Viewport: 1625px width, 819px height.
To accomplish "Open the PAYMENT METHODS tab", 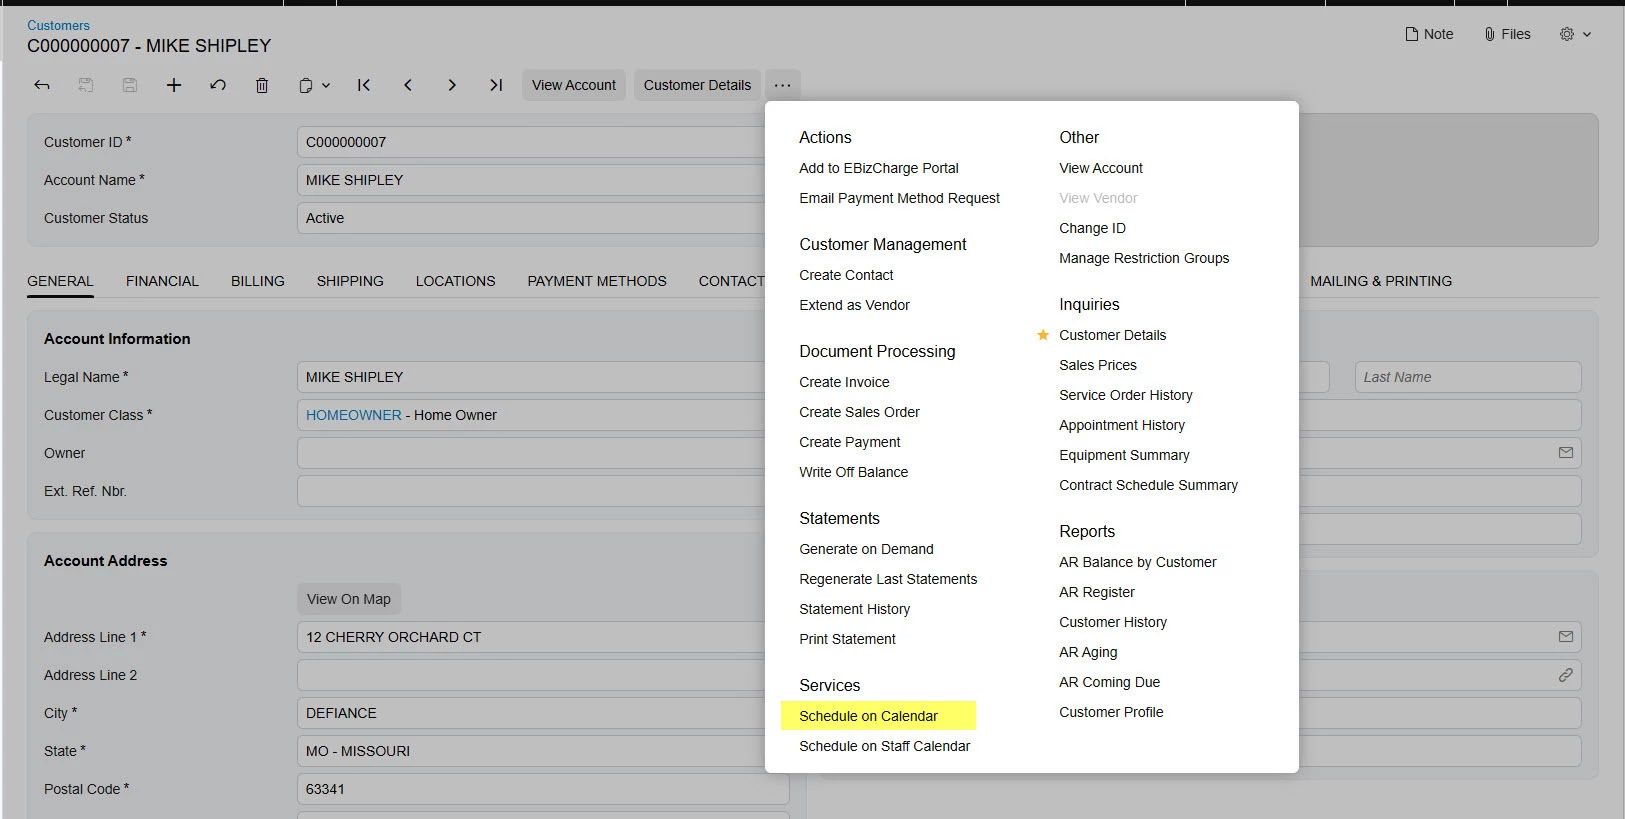I will click(597, 281).
